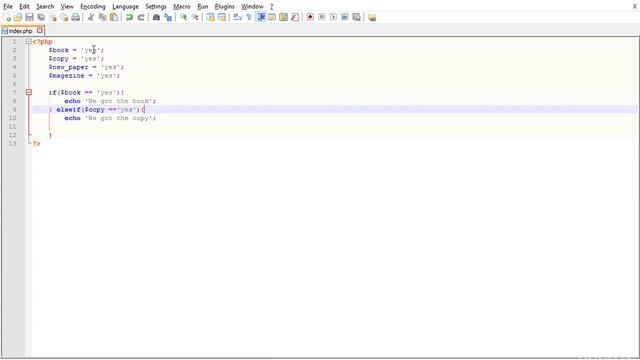640x360 pixels.
Task: Click line number 13 in the margin
Action: [x=12, y=144]
